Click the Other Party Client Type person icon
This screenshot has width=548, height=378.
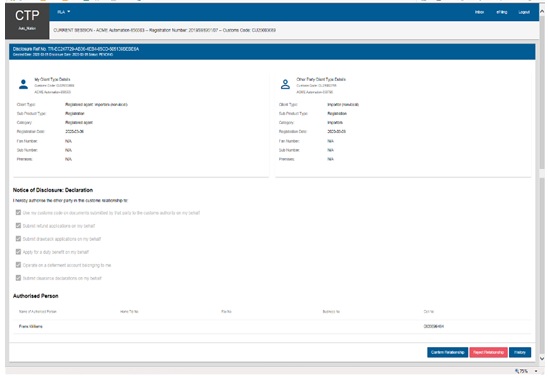(286, 84)
